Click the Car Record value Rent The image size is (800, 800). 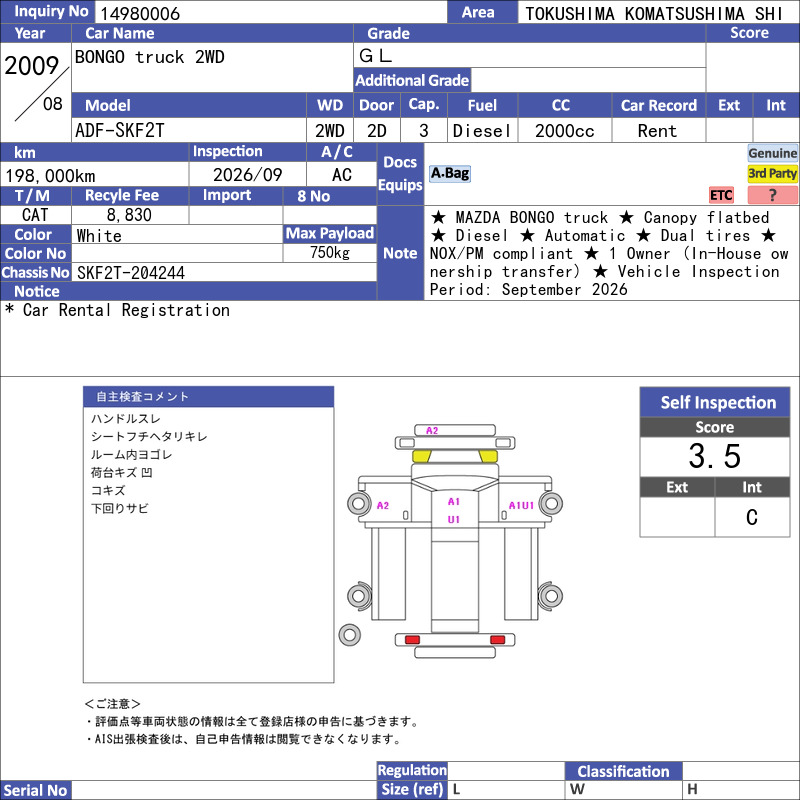pyautogui.click(x=657, y=131)
